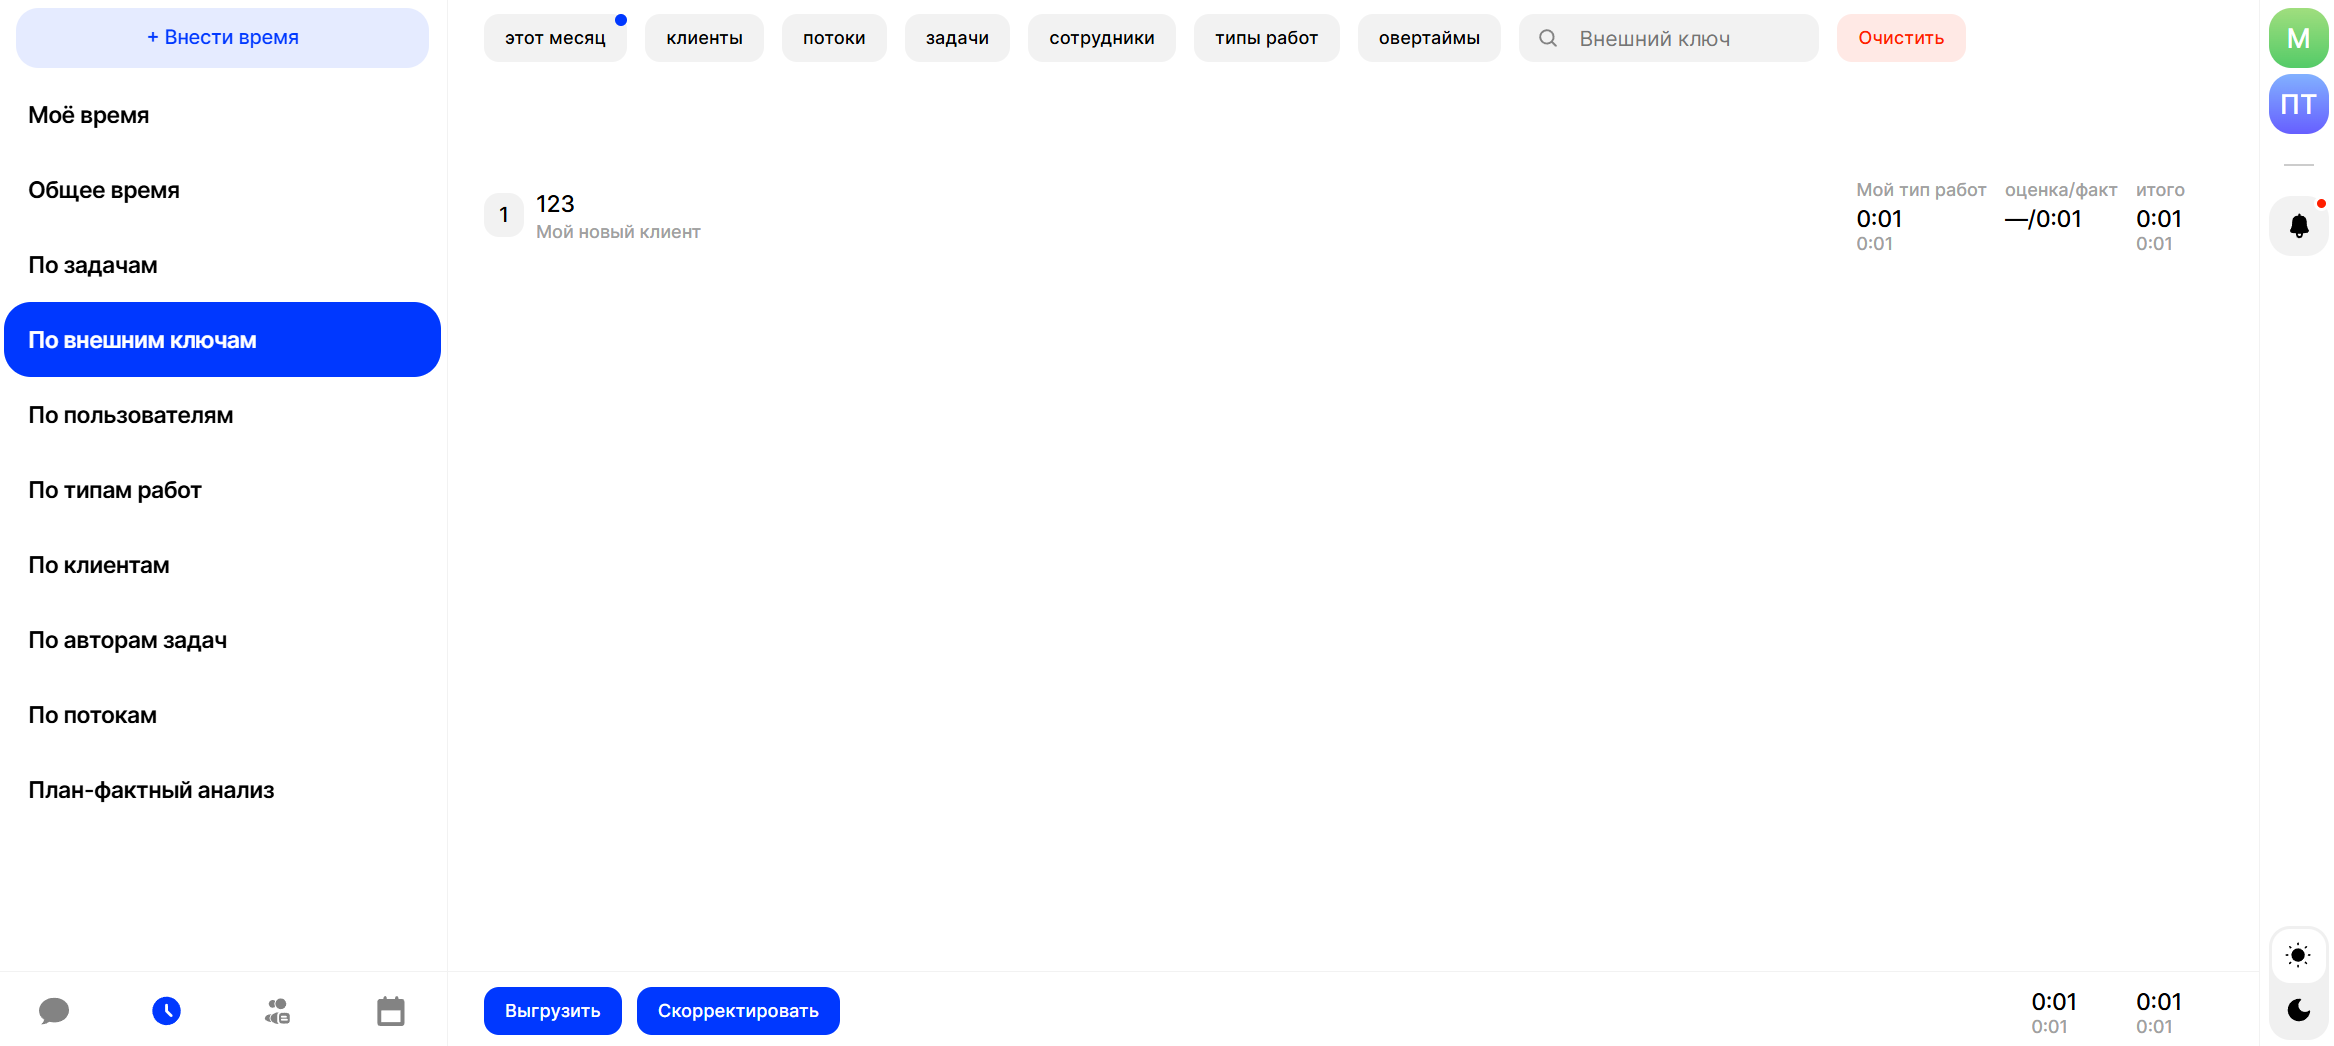2334x1046 pixels.
Task: Select the ПТ workspace avatar
Action: (2298, 104)
